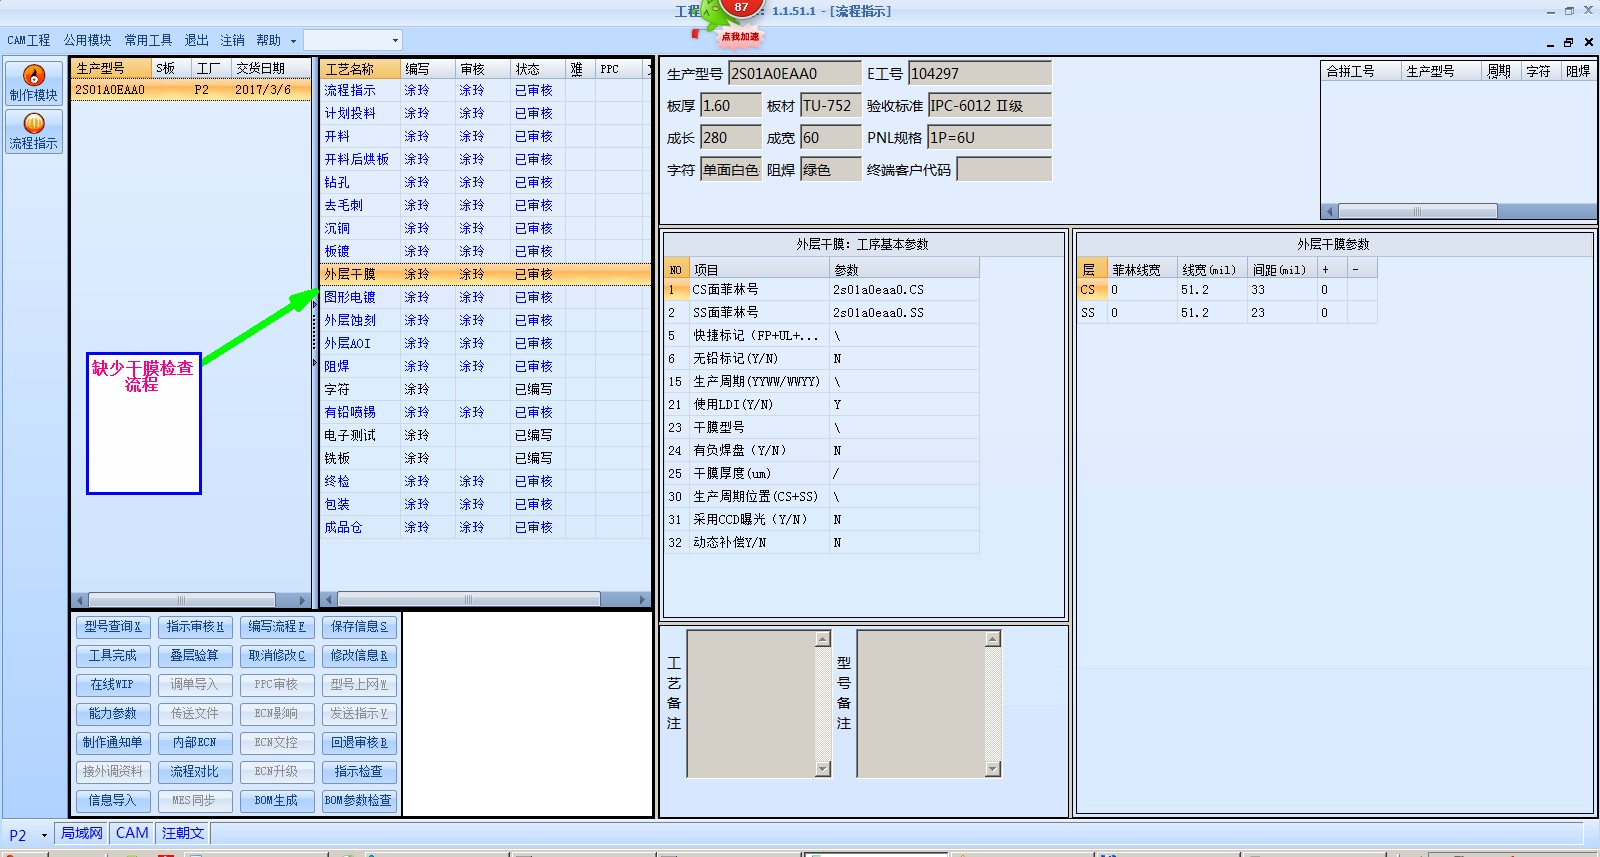The width and height of the screenshot is (1600, 857).
Task: Click the 注销 menu item
Action: tap(233, 40)
